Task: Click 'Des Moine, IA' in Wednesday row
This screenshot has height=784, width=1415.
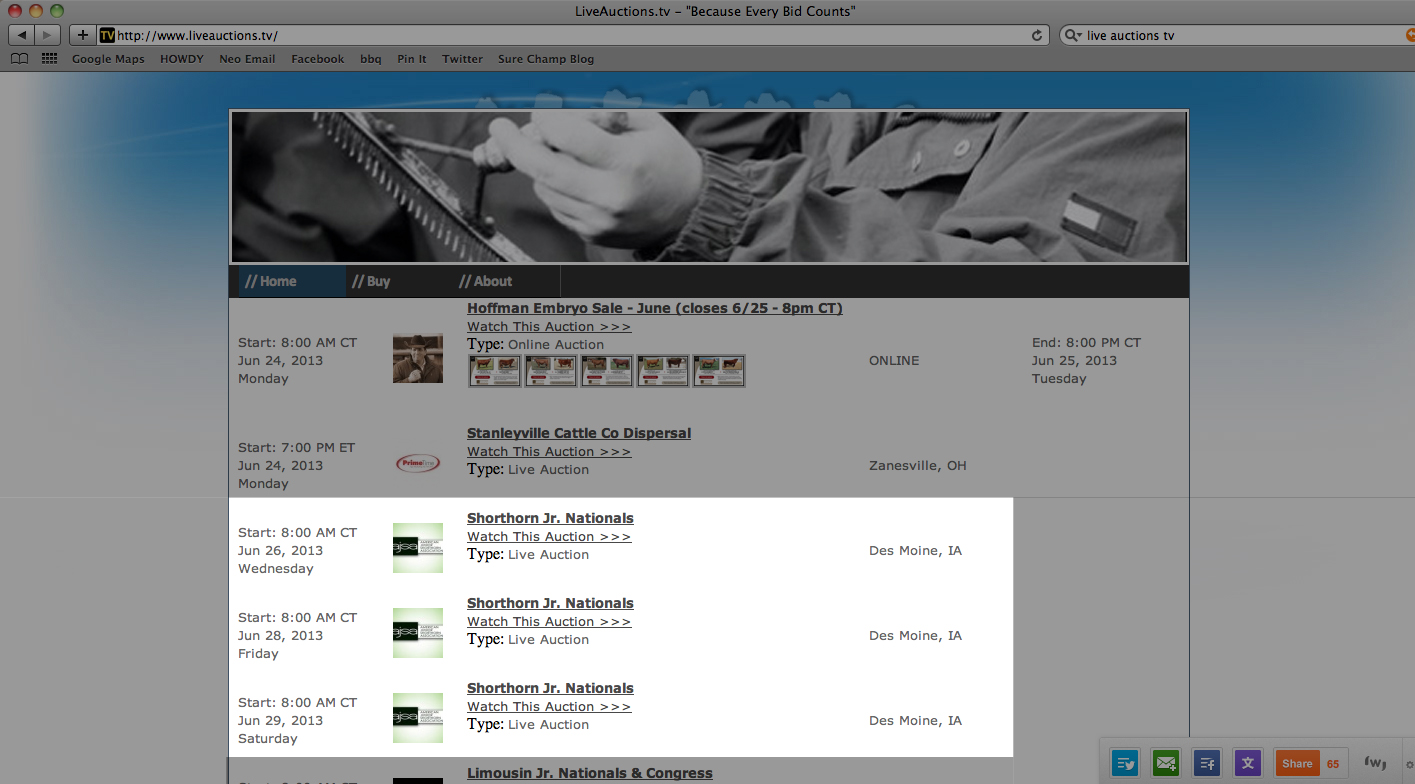Action: click(x=915, y=551)
